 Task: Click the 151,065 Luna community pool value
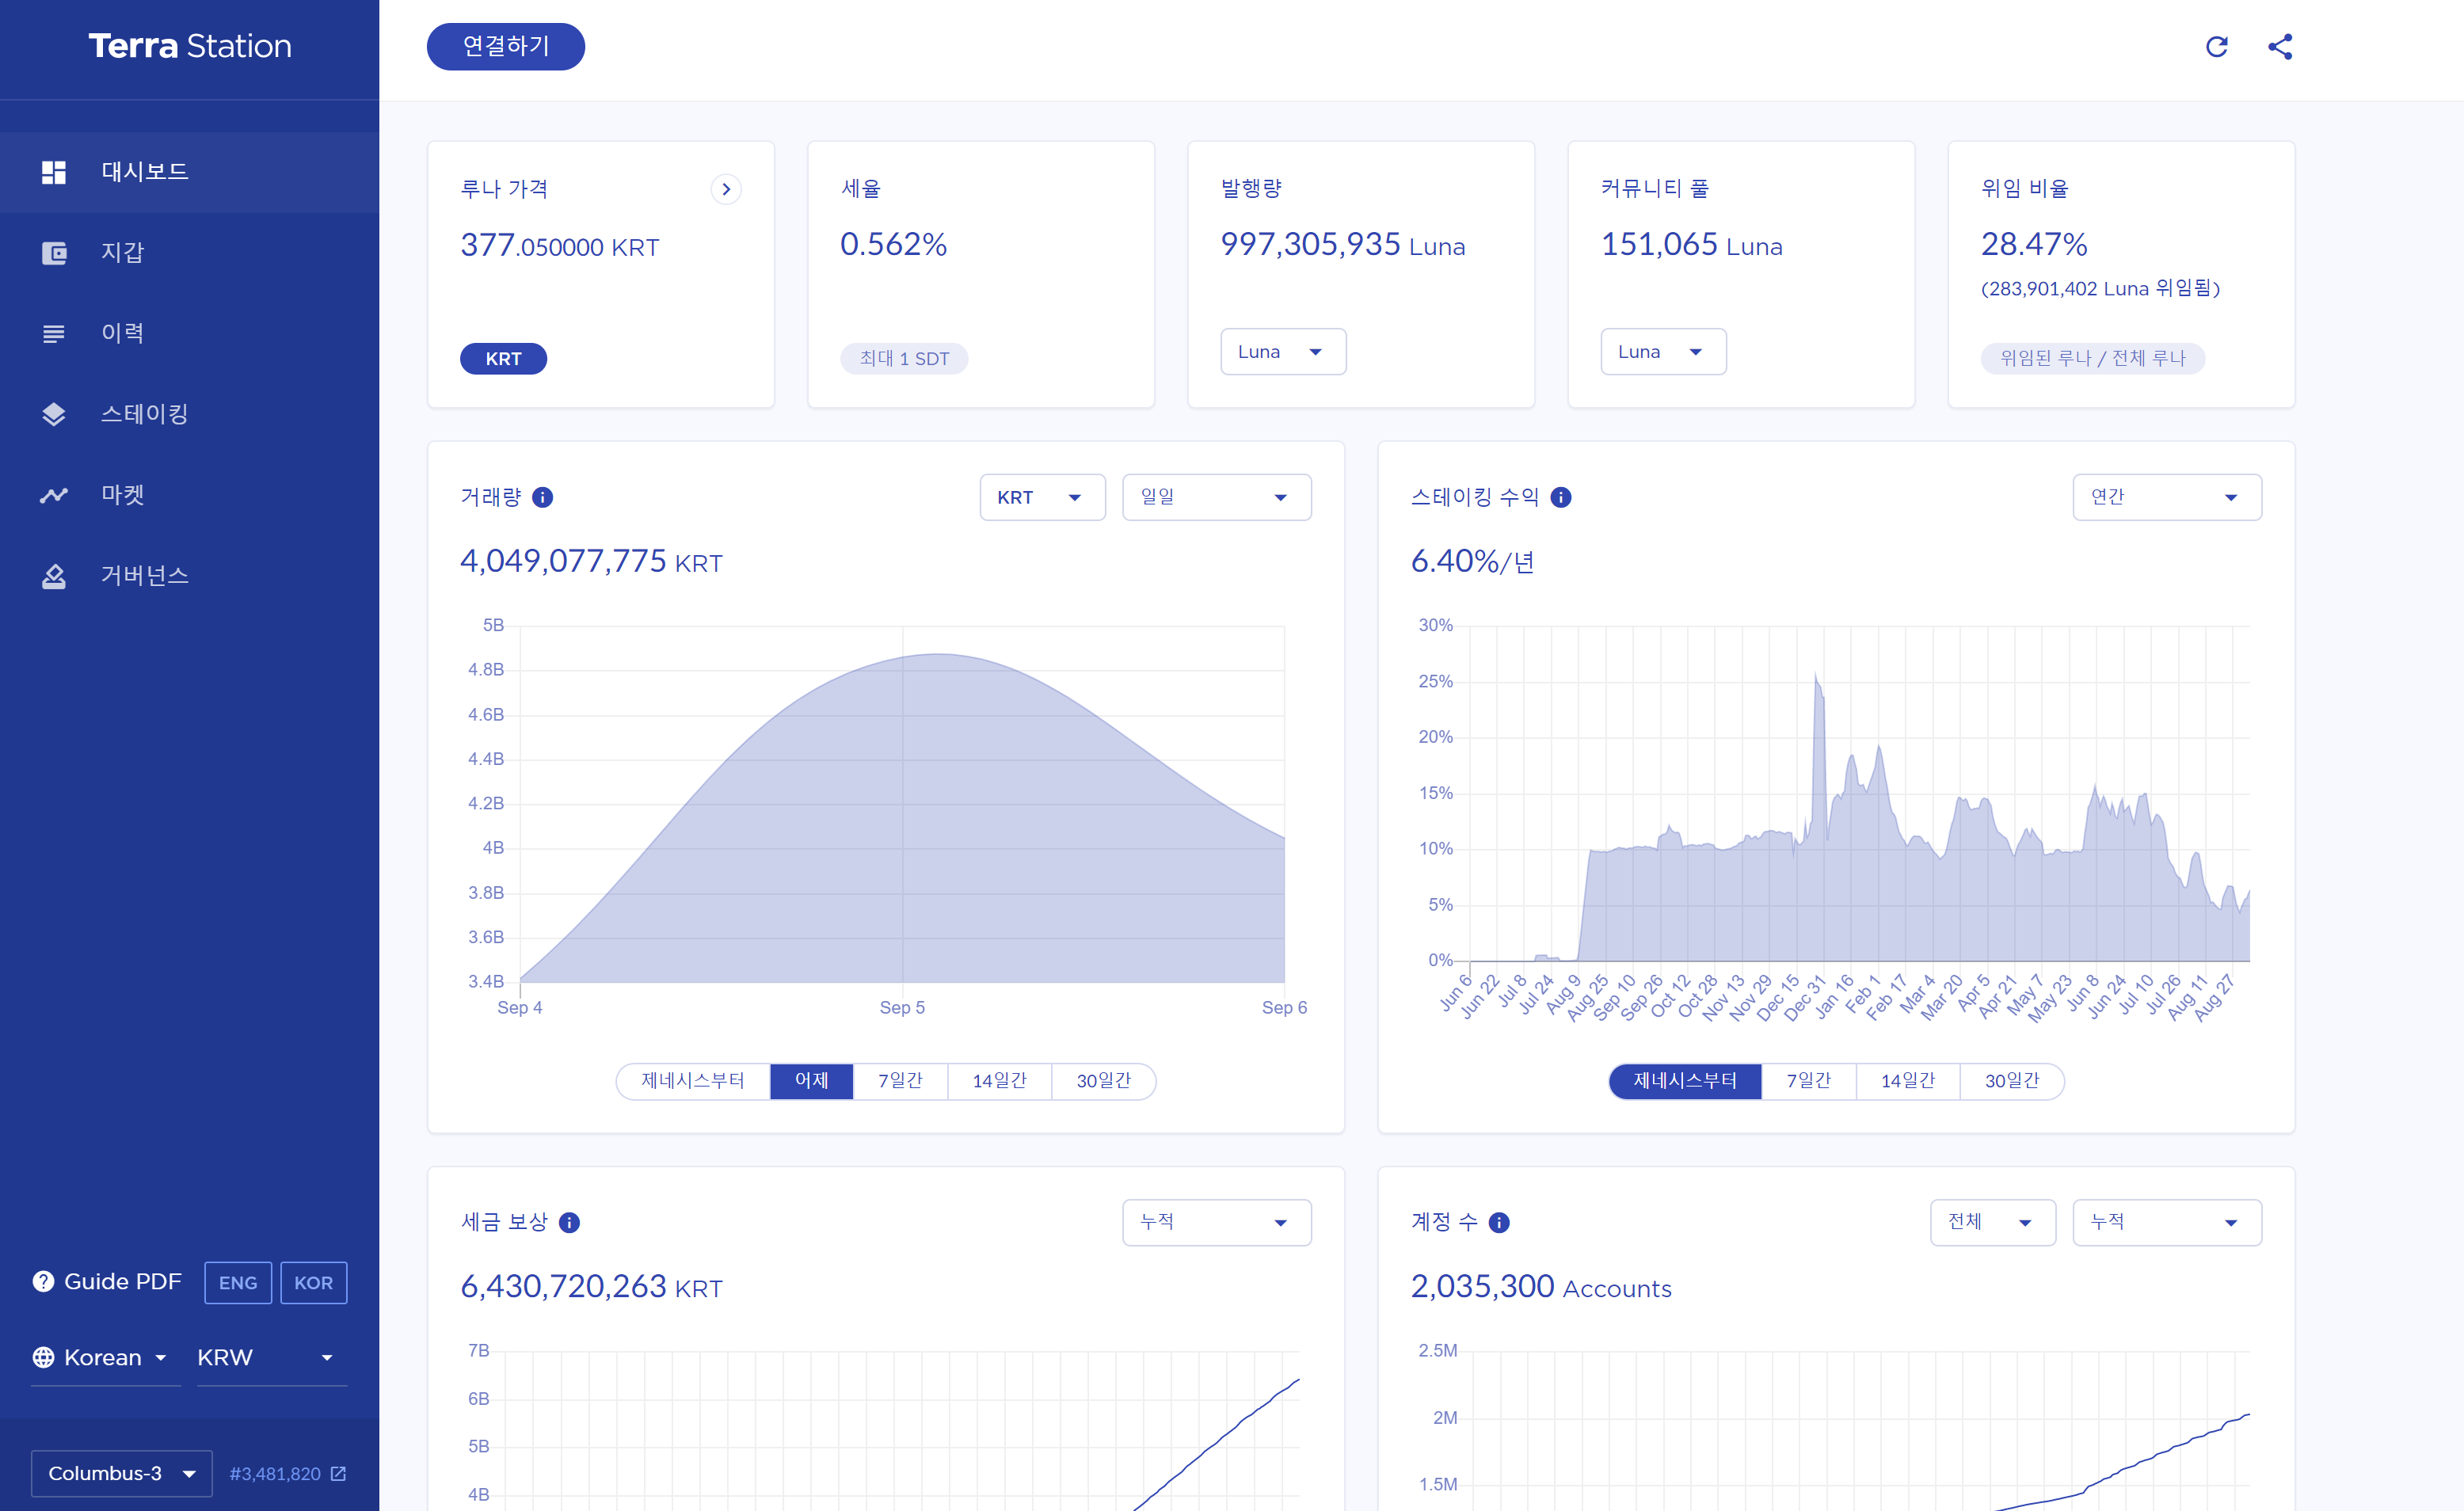click(1692, 245)
